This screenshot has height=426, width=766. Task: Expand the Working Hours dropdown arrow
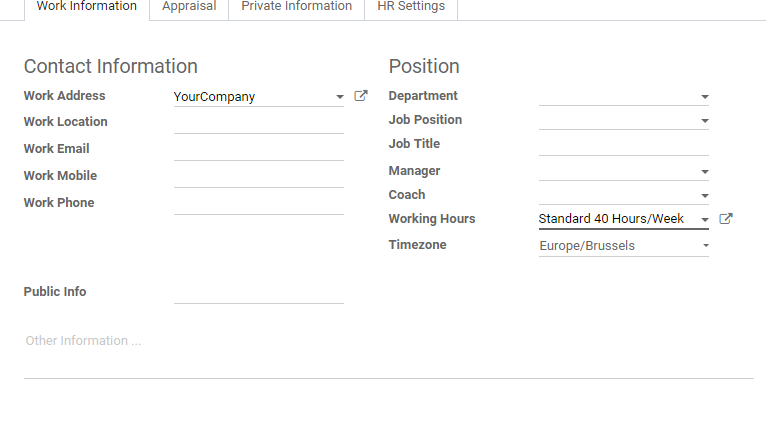coord(704,220)
